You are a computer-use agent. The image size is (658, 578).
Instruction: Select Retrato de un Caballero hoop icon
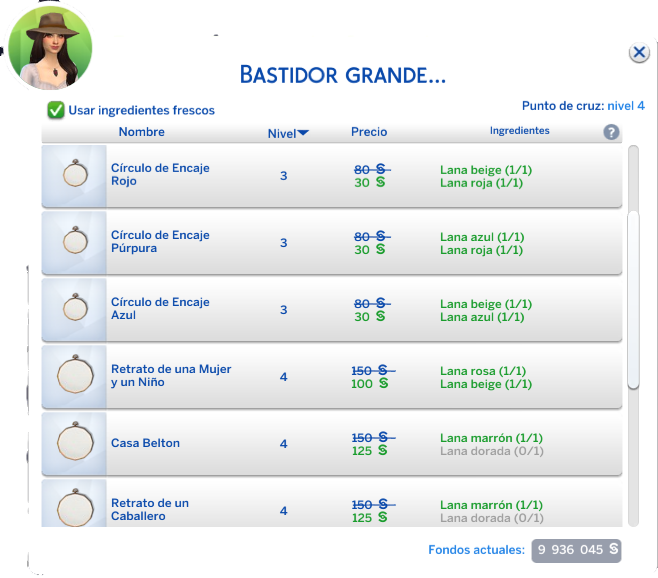tap(75, 507)
